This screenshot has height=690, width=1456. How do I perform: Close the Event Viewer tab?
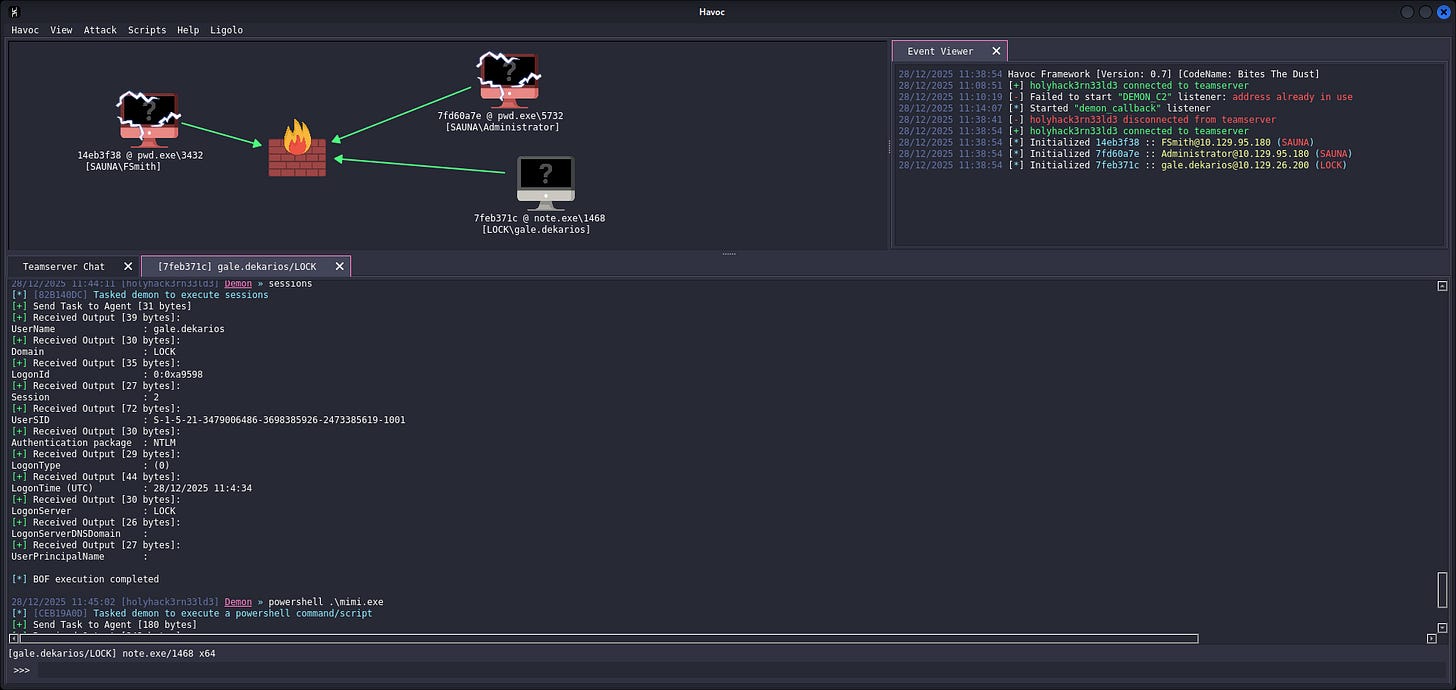996,51
